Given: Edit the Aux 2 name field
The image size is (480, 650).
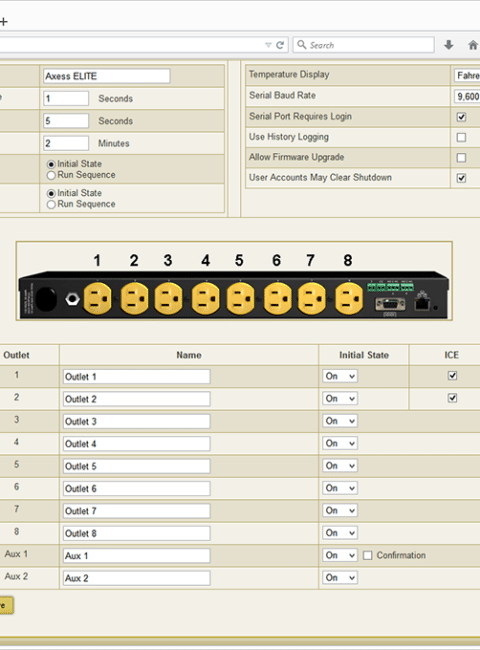Looking at the screenshot, I should (x=136, y=578).
